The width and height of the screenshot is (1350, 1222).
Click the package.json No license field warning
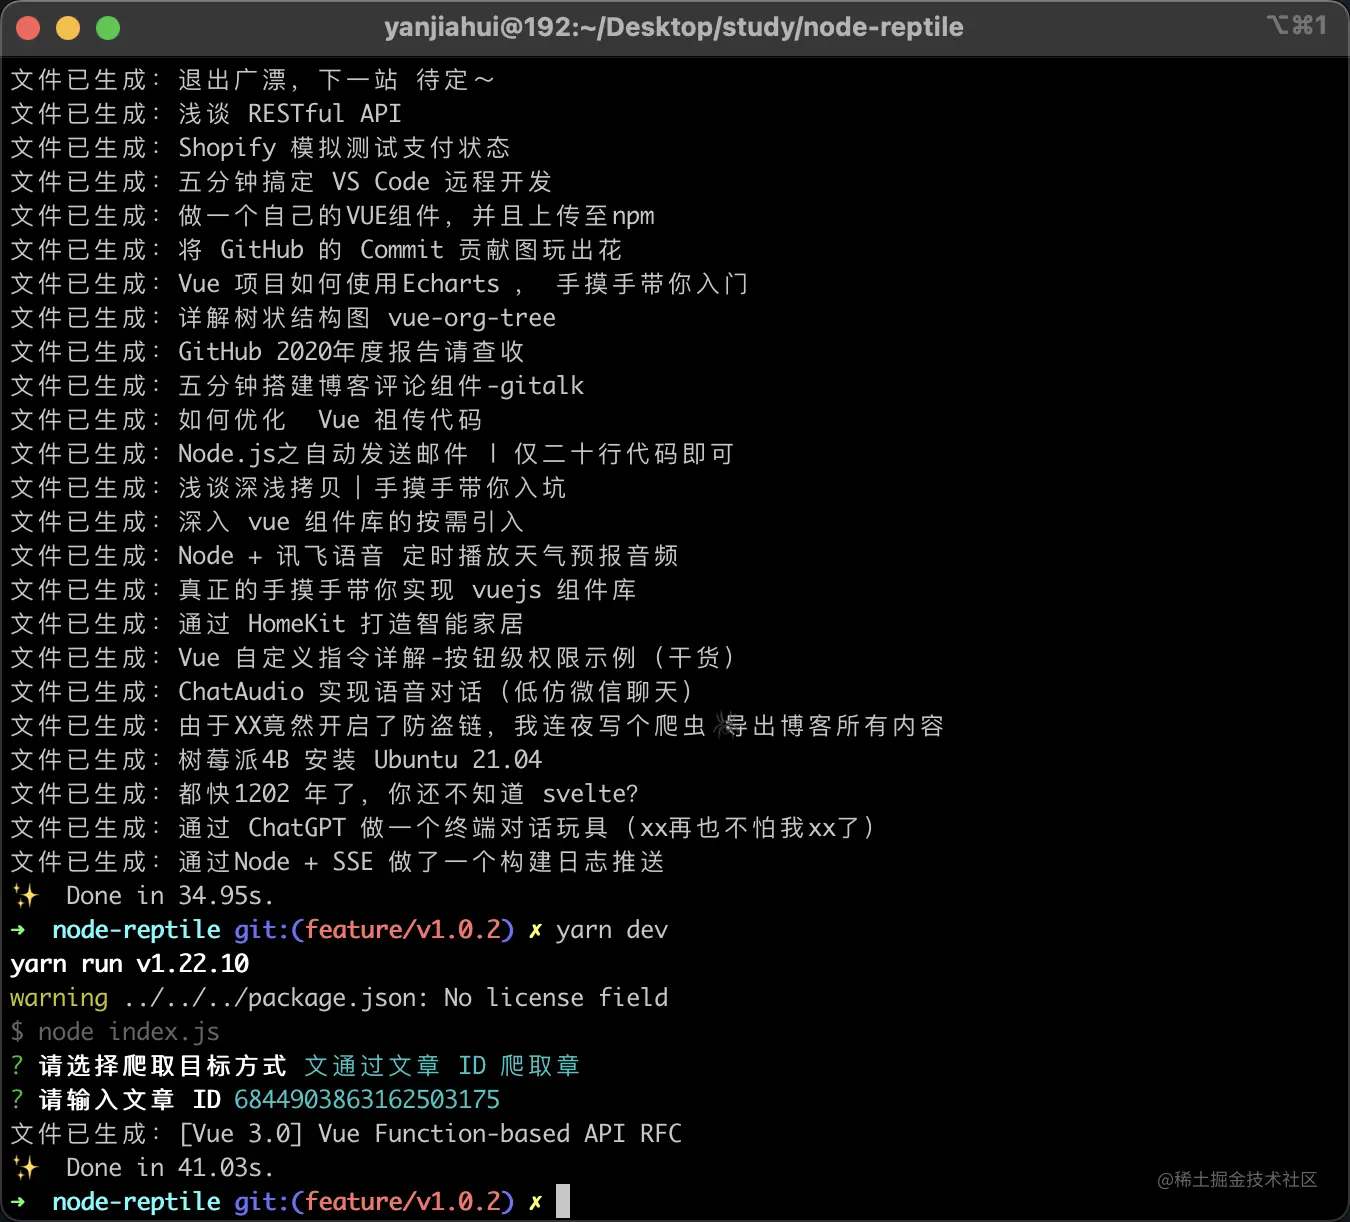tap(395, 998)
